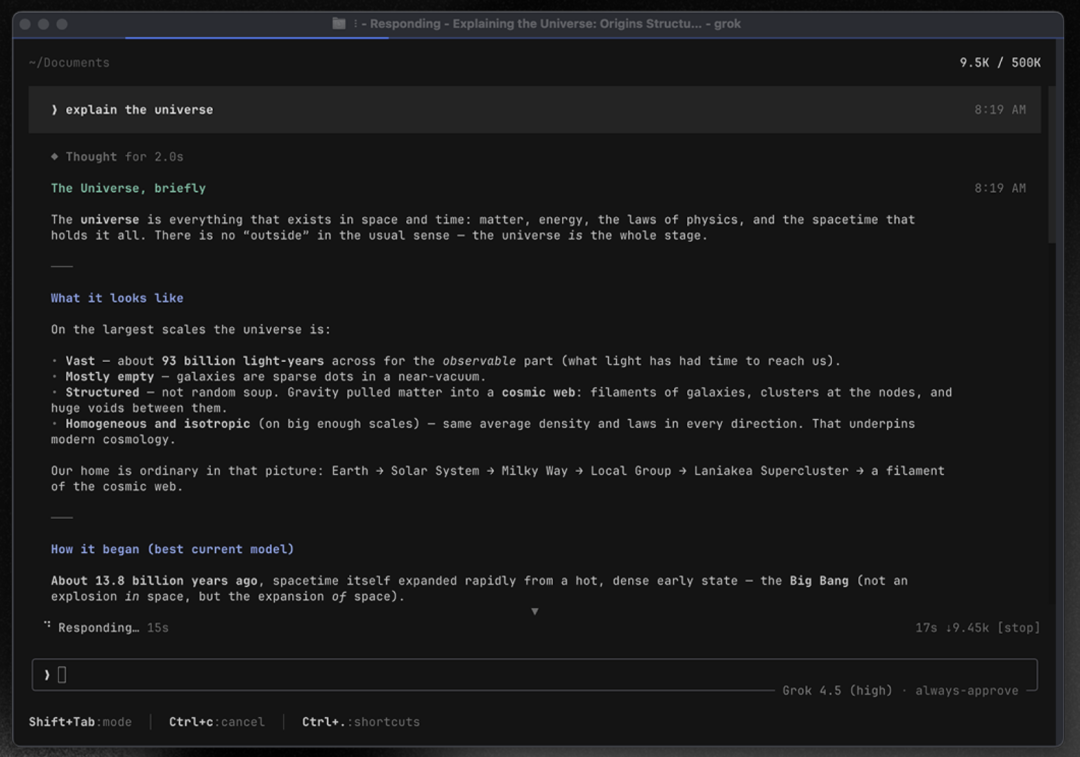
Task: Click the diamond icon beside Thought
Action: coord(54,156)
